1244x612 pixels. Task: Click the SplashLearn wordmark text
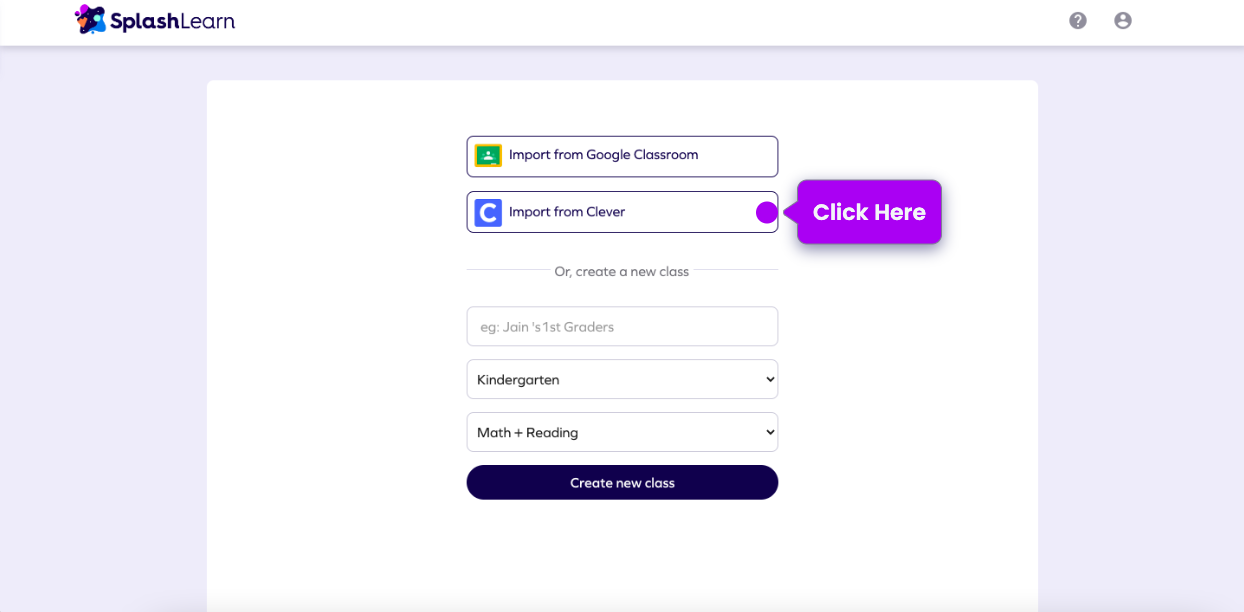(x=172, y=20)
